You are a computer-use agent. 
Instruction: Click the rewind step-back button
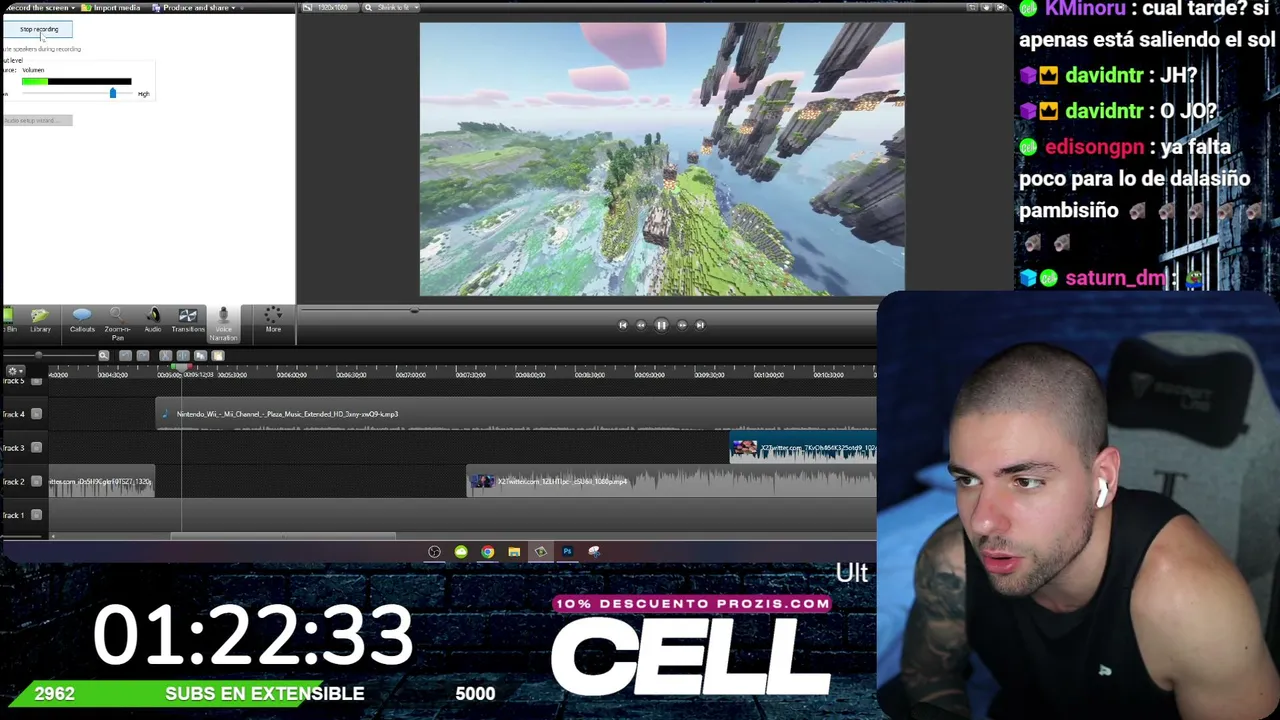tap(641, 325)
